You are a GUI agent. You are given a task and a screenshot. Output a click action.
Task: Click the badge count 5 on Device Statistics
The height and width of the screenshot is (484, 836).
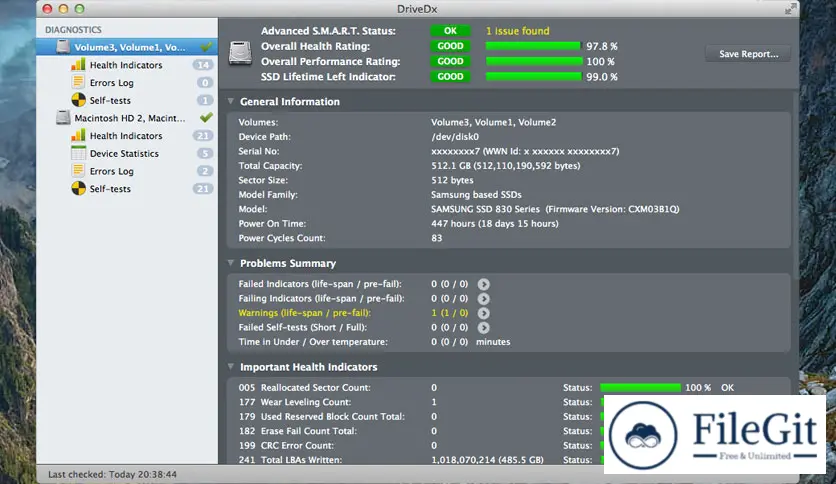pos(205,154)
